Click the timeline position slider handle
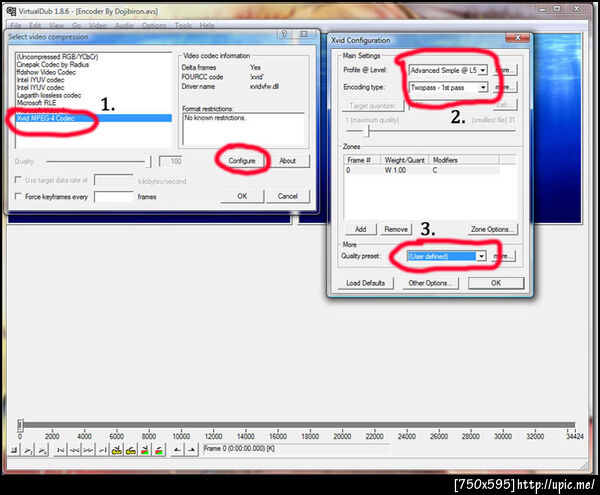 coord(20,425)
